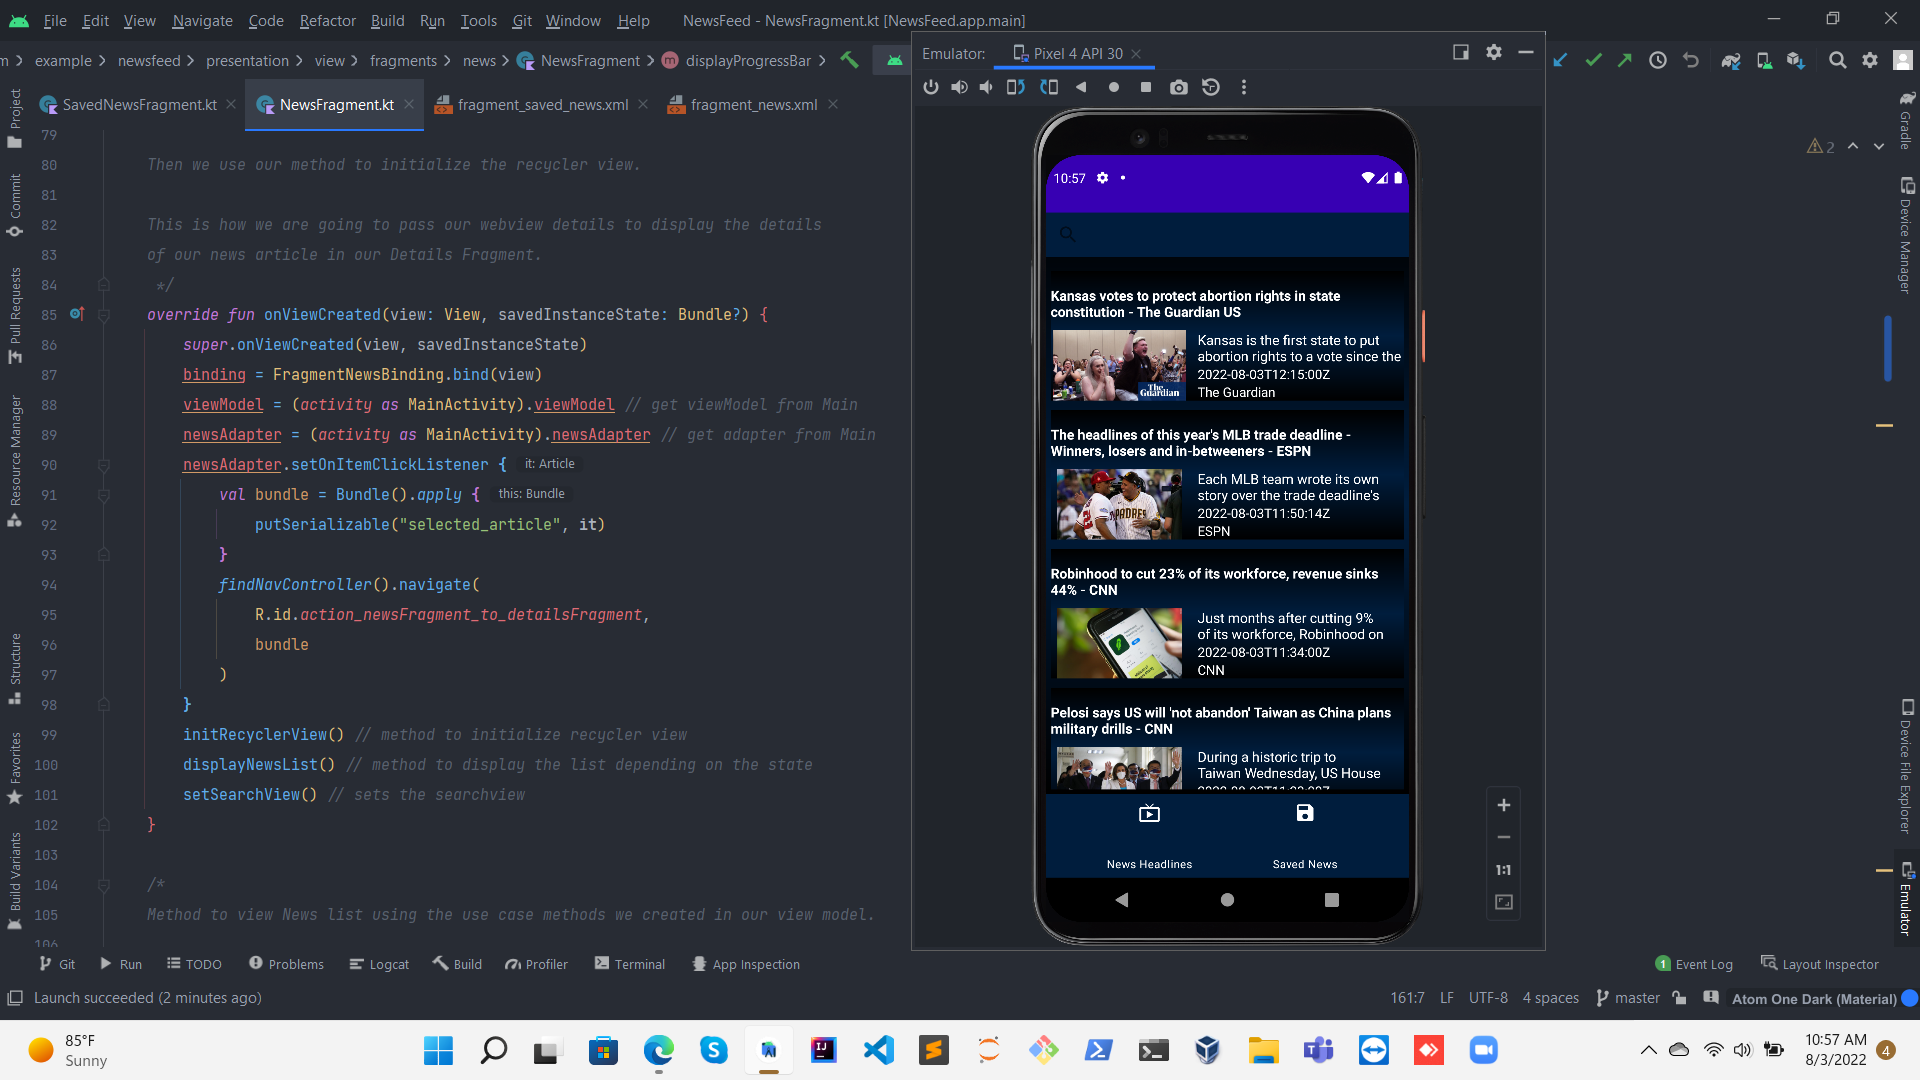The height and width of the screenshot is (1080, 1920).
Task: Power off the emulator
Action: click(x=931, y=87)
